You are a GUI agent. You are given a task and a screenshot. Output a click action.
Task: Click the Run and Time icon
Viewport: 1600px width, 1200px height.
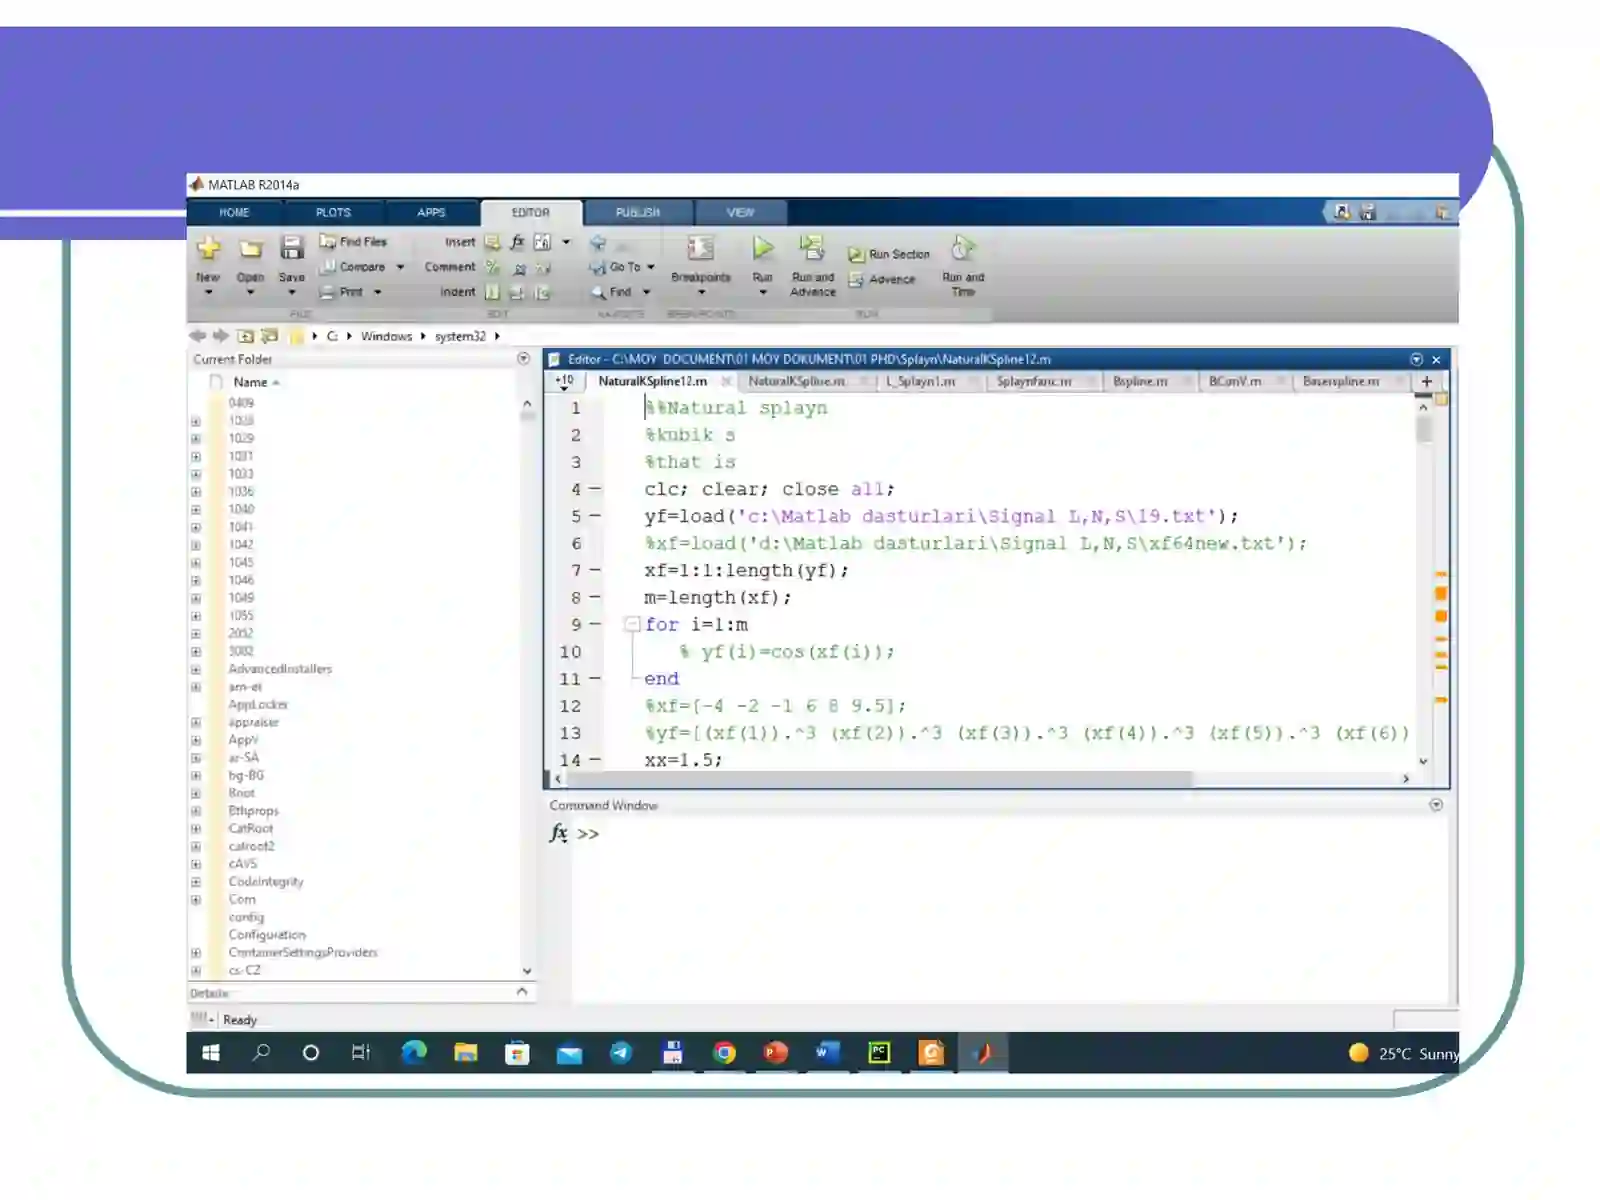click(x=963, y=247)
